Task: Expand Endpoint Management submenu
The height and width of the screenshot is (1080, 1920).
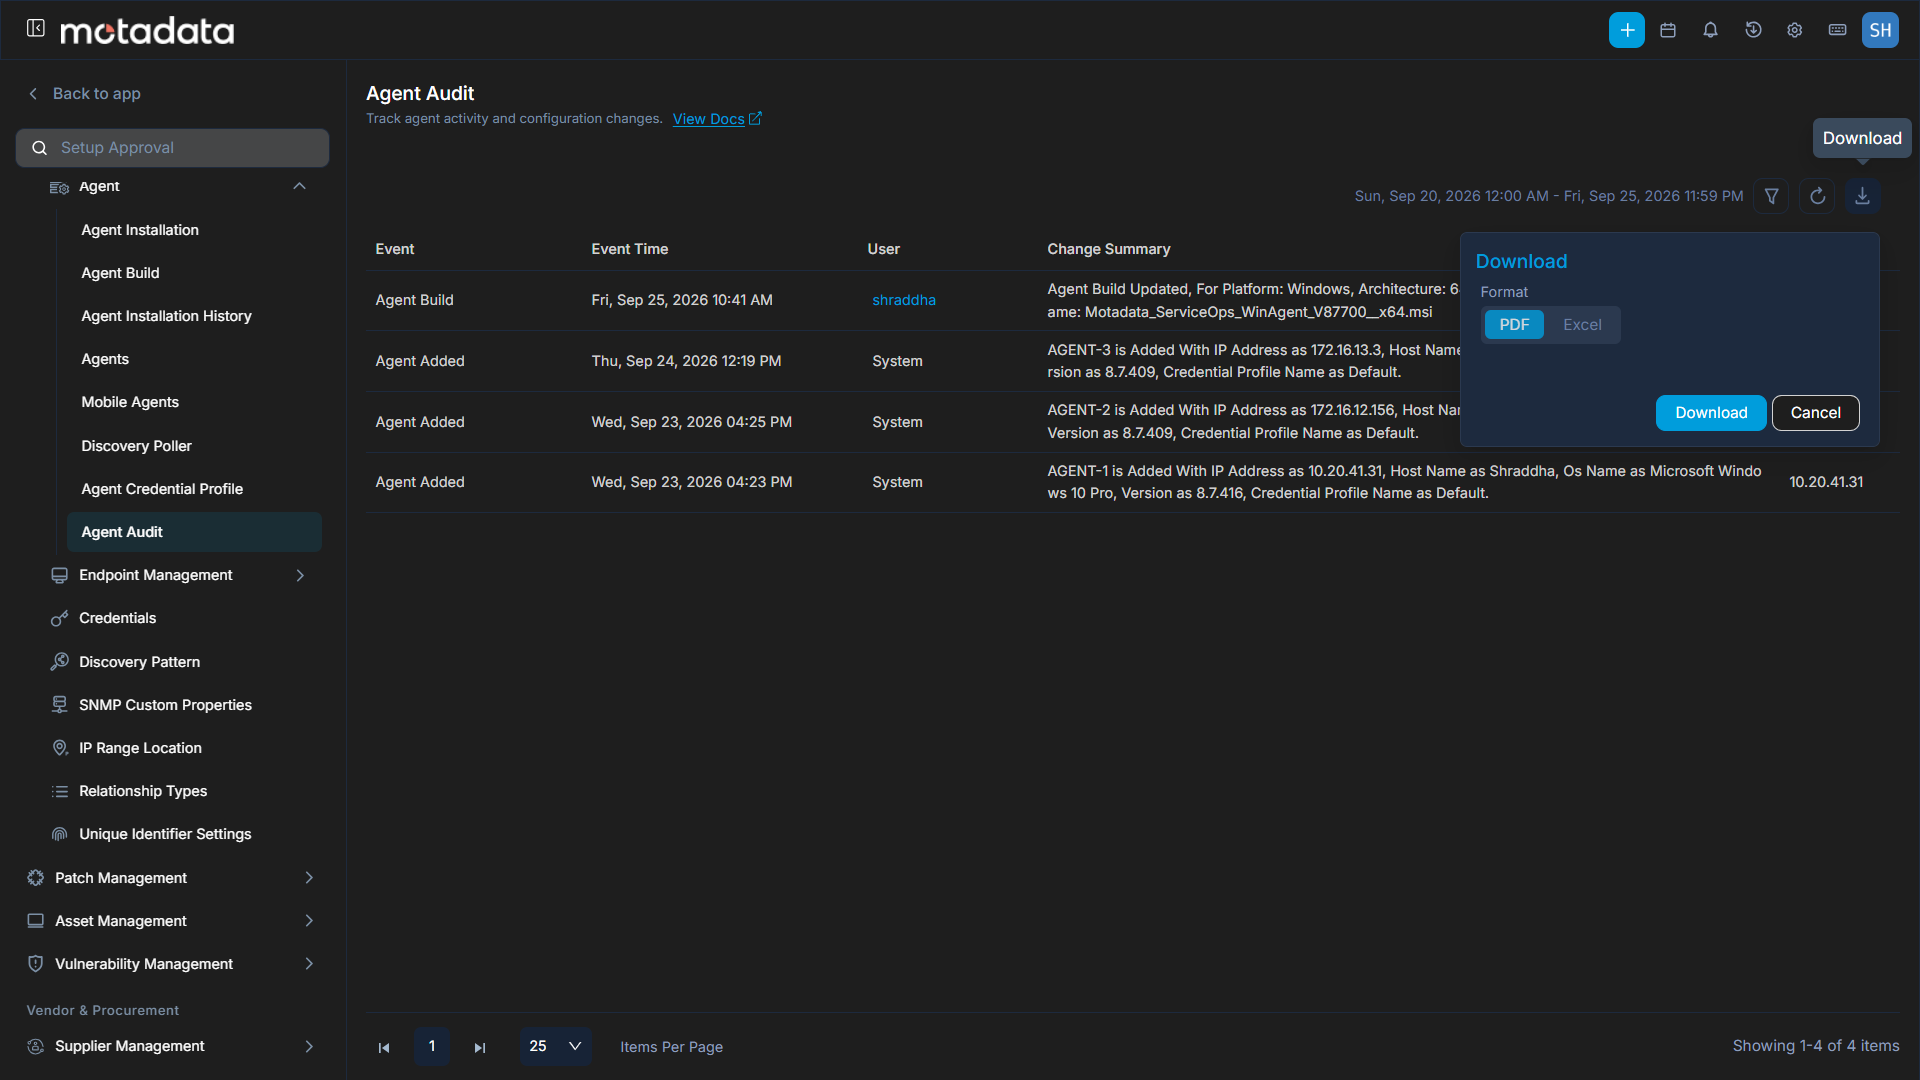Action: click(300, 575)
